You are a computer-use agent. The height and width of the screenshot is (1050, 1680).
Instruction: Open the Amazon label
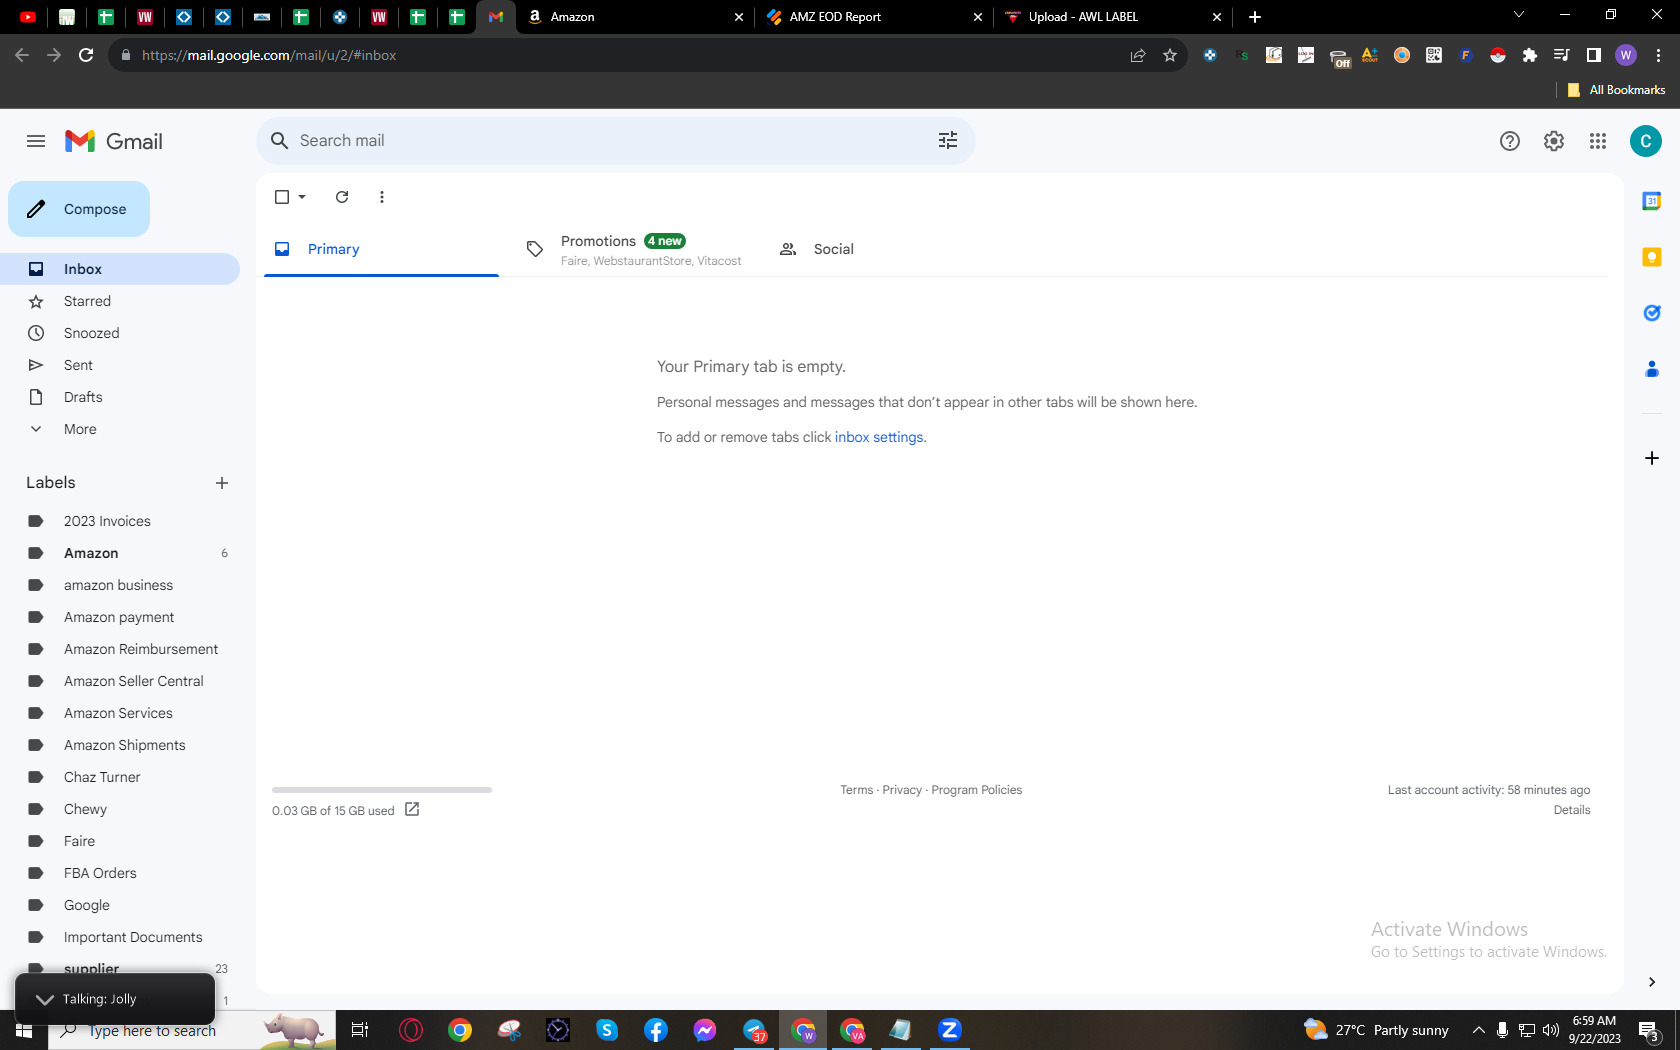[x=120, y=553]
